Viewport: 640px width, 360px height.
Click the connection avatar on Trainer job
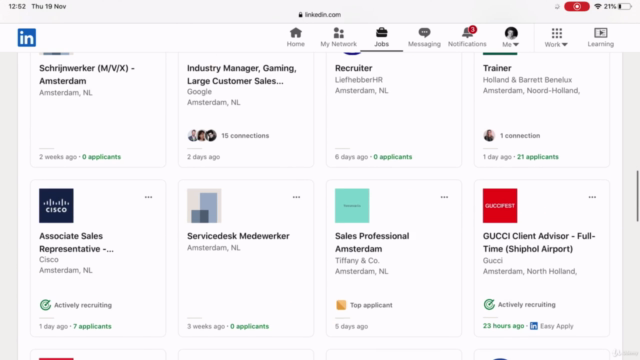click(x=489, y=136)
